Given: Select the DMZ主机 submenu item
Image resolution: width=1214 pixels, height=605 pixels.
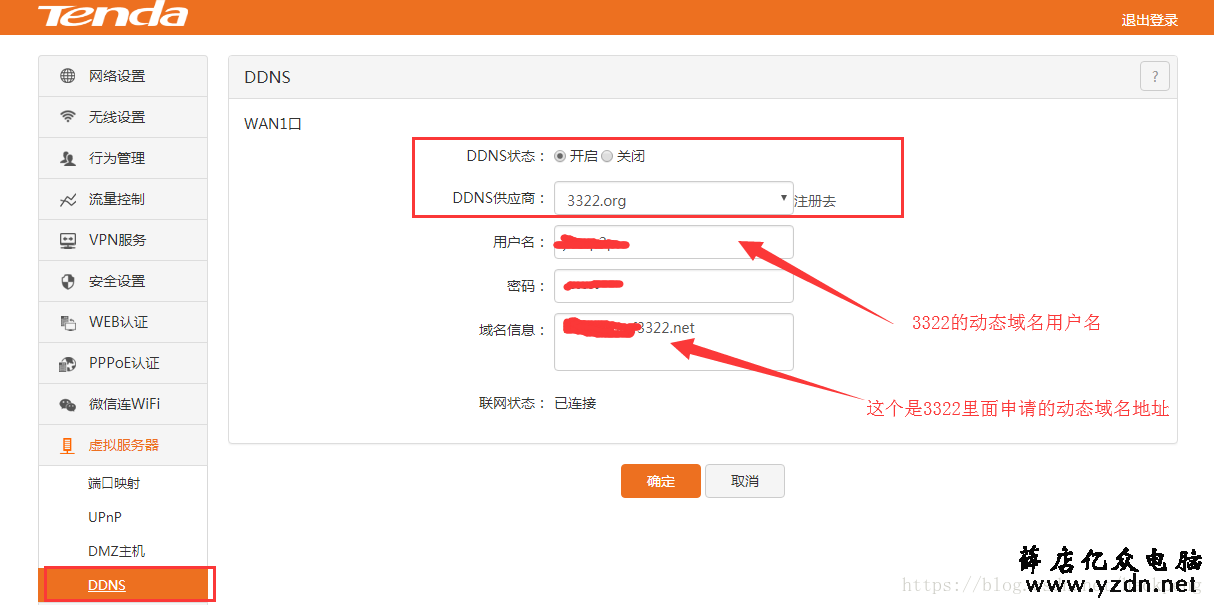Looking at the screenshot, I should point(116,551).
